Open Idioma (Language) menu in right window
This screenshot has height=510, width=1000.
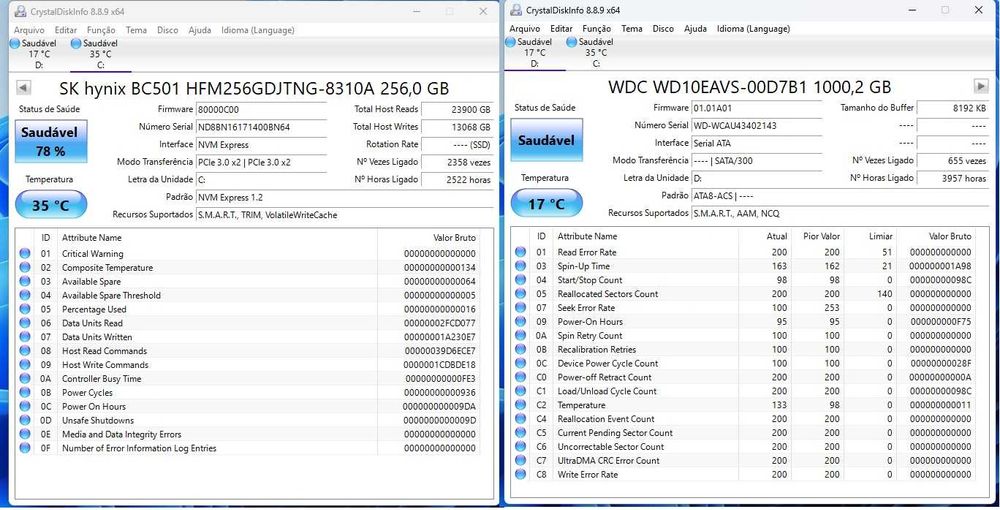753,29
